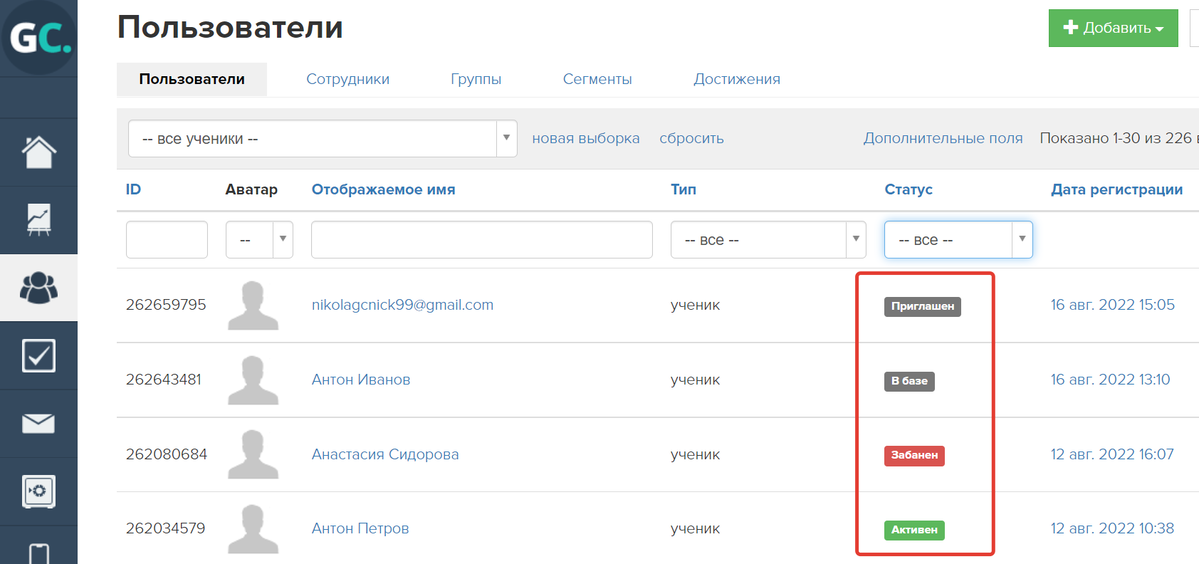Click the GC logo in the sidebar

38,37
